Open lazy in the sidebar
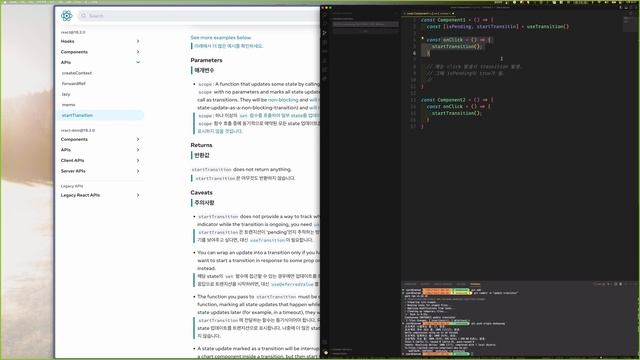 (66, 94)
